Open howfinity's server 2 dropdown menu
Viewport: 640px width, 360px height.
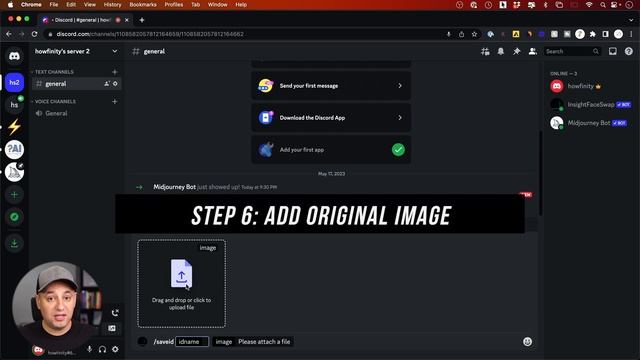(x=76, y=51)
